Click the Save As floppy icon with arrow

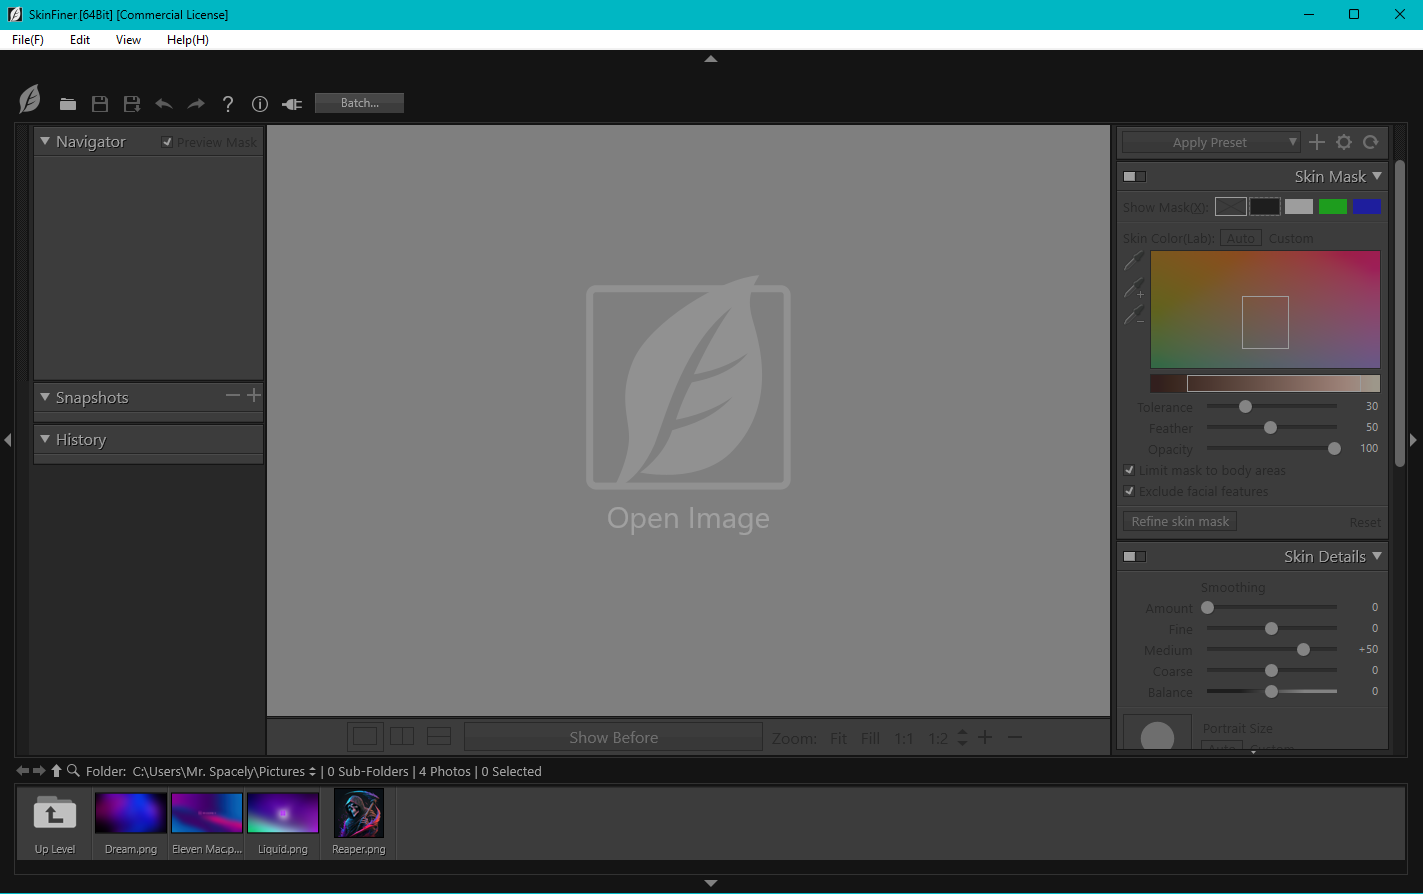pos(132,104)
